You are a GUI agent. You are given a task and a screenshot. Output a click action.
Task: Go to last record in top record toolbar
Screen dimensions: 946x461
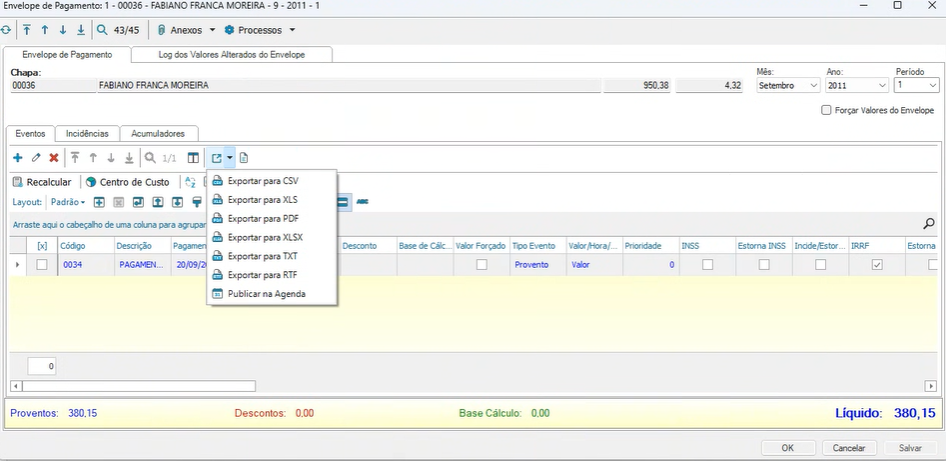(x=81, y=30)
